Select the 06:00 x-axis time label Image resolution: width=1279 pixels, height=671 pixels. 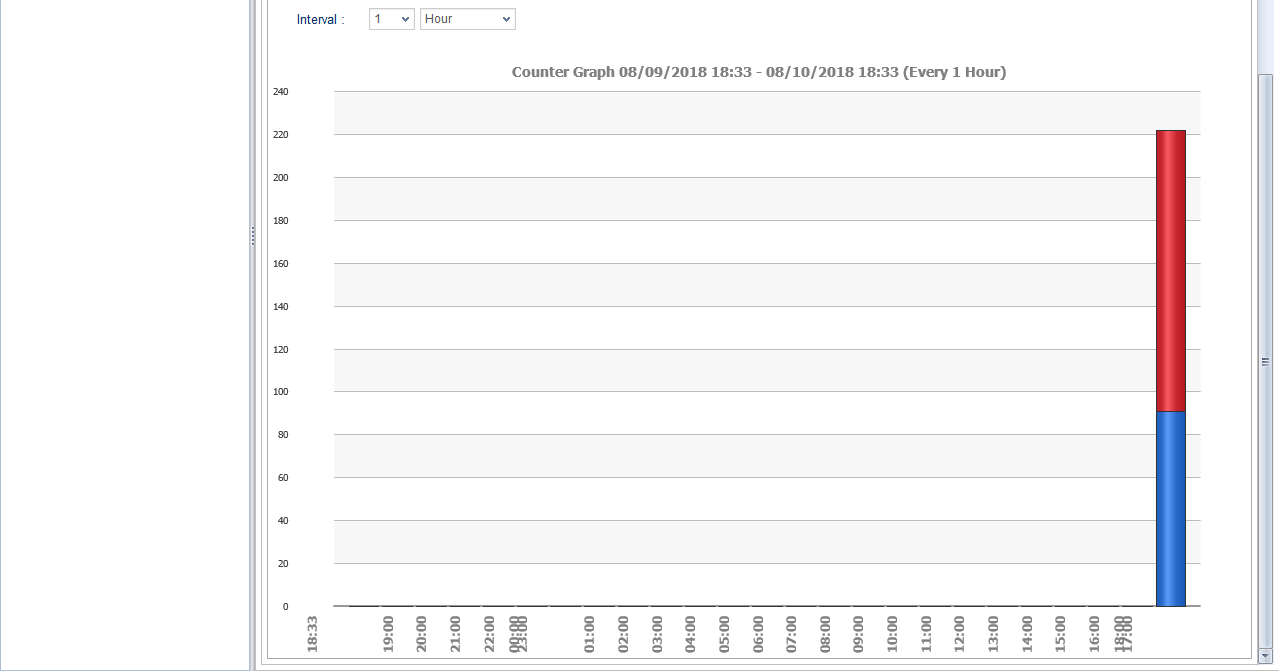point(757,634)
